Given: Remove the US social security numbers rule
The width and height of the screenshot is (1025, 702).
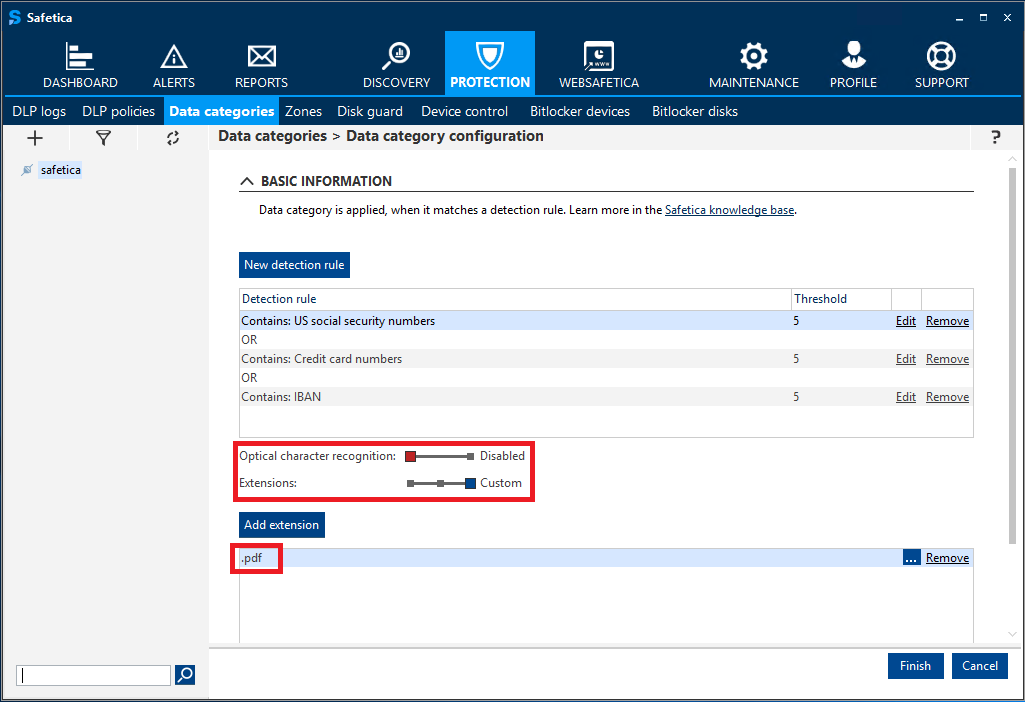Looking at the screenshot, I should point(947,321).
